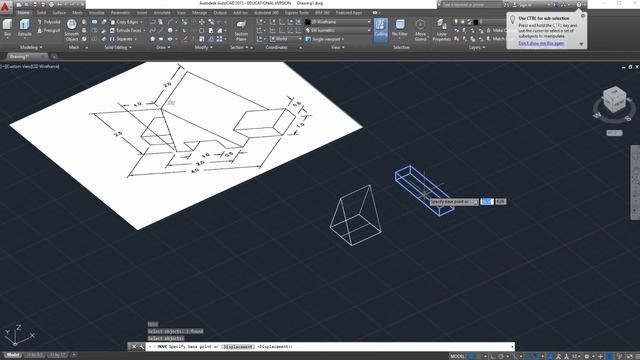
Task: Open the Mesh ribbon tab
Action: point(77,13)
